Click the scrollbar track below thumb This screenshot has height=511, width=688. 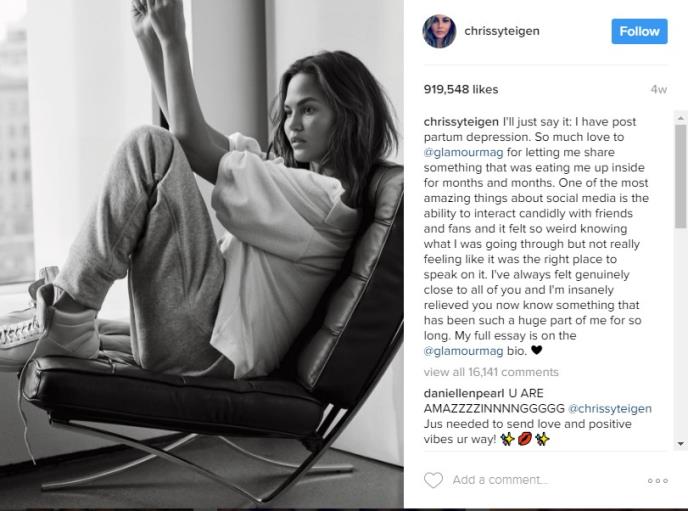point(681,333)
